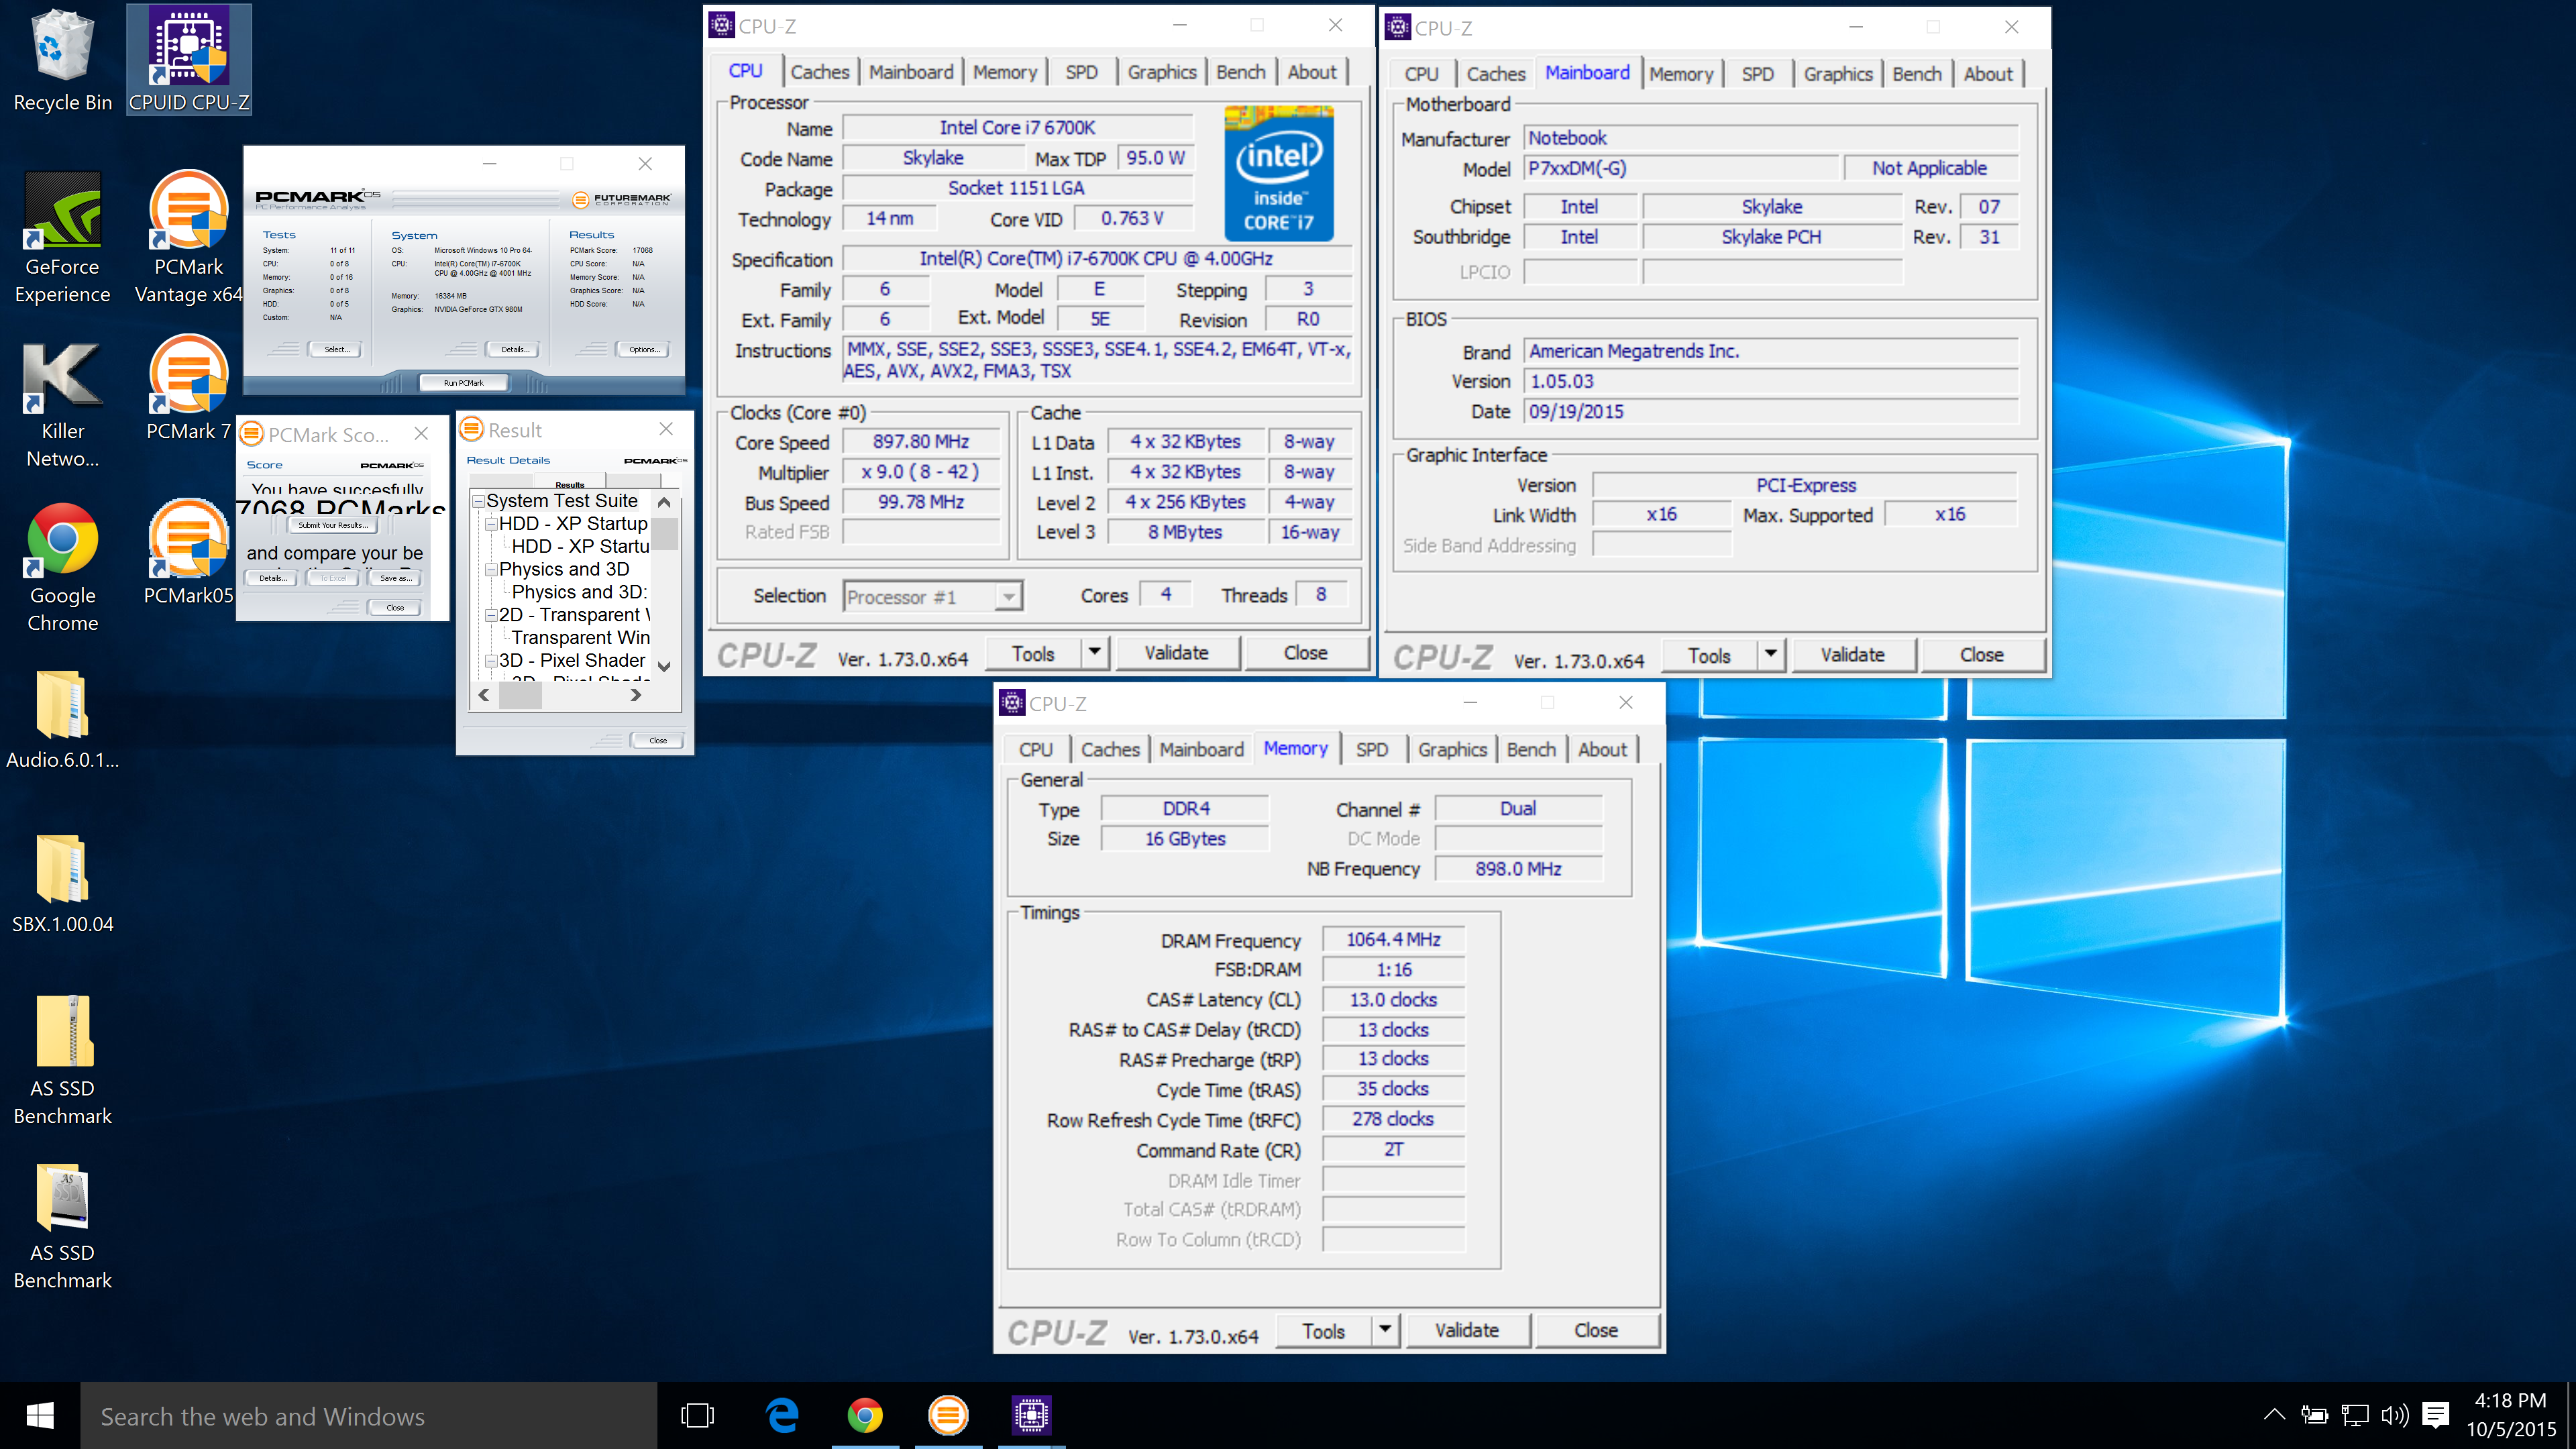Click Details... button under System in PCMark05
This screenshot has width=2576, height=1449.
point(514,349)
